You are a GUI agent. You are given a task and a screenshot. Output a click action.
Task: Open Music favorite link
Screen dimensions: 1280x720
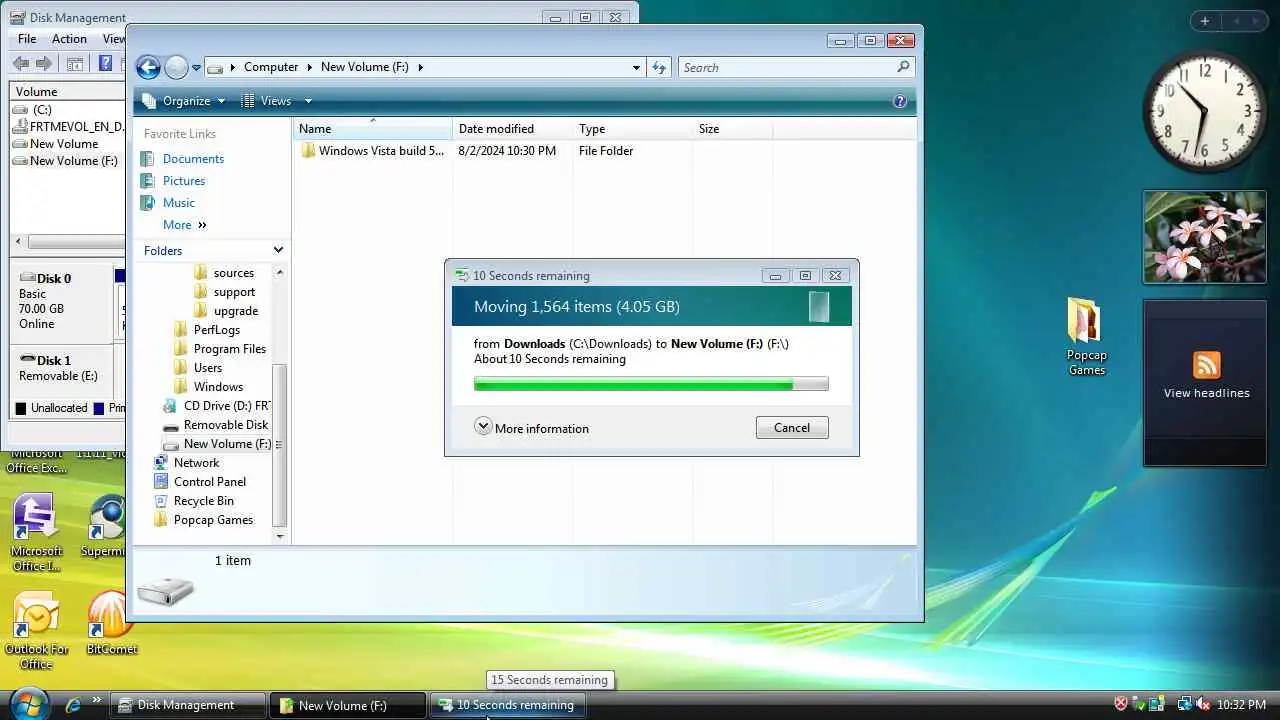point(179,203)
